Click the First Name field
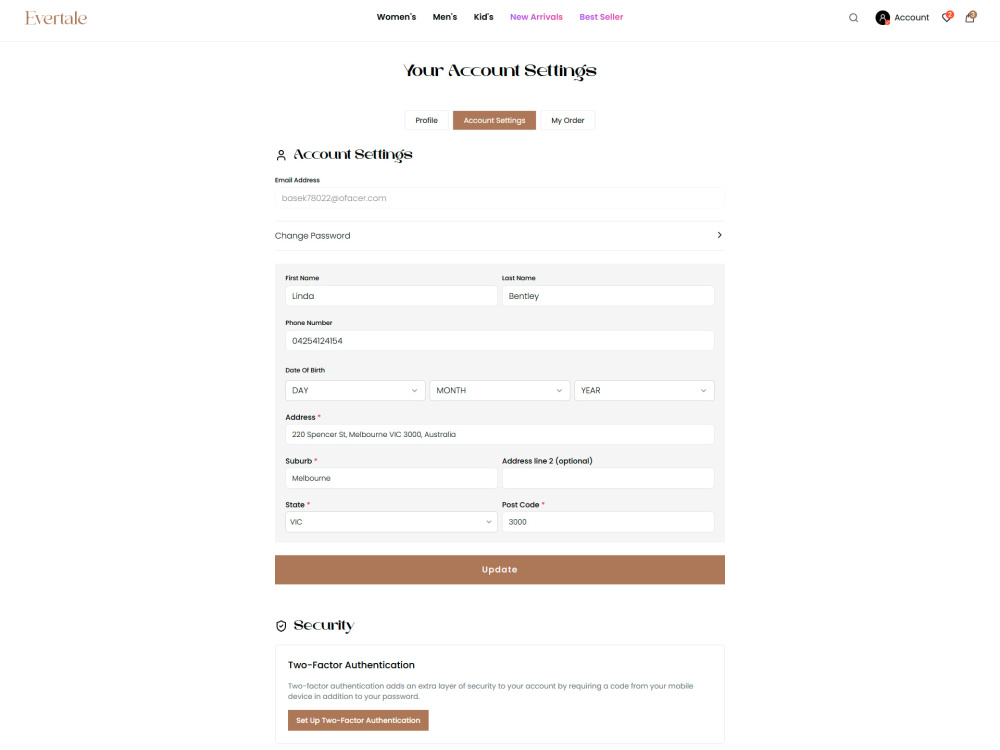Viewport: 1000px width, 750px height. (x=391, y=296)
